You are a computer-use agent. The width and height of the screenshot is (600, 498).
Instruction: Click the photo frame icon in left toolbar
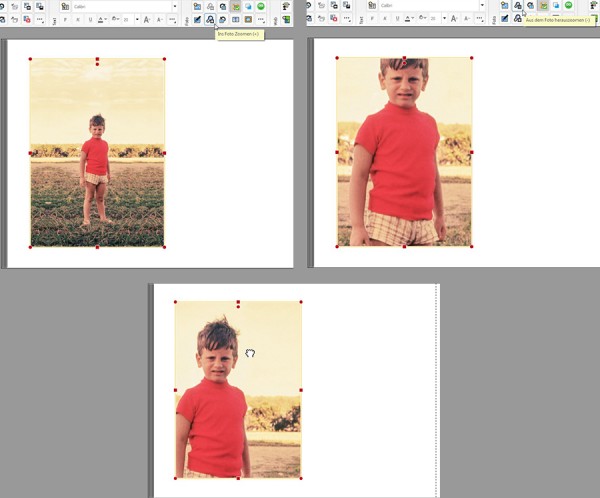[x=248, y=19]
